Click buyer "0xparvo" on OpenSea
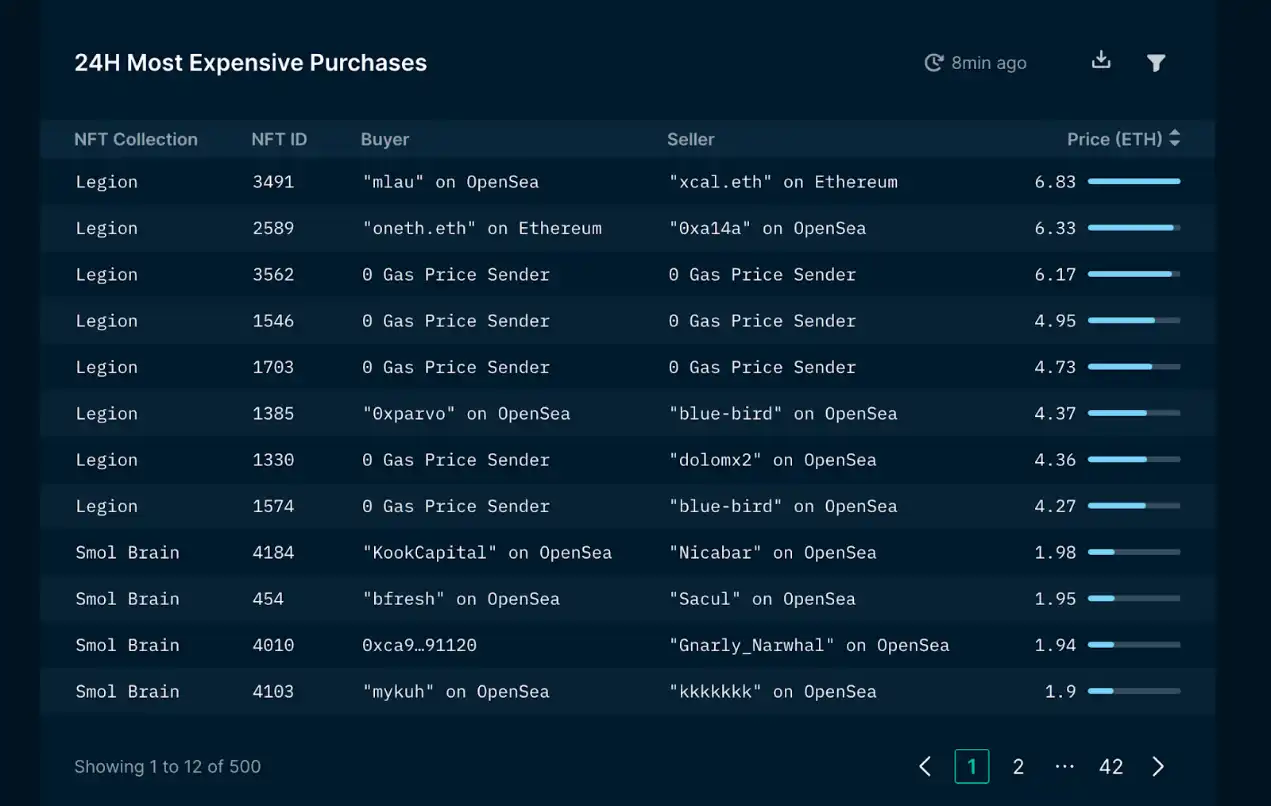 coord(466,413)
